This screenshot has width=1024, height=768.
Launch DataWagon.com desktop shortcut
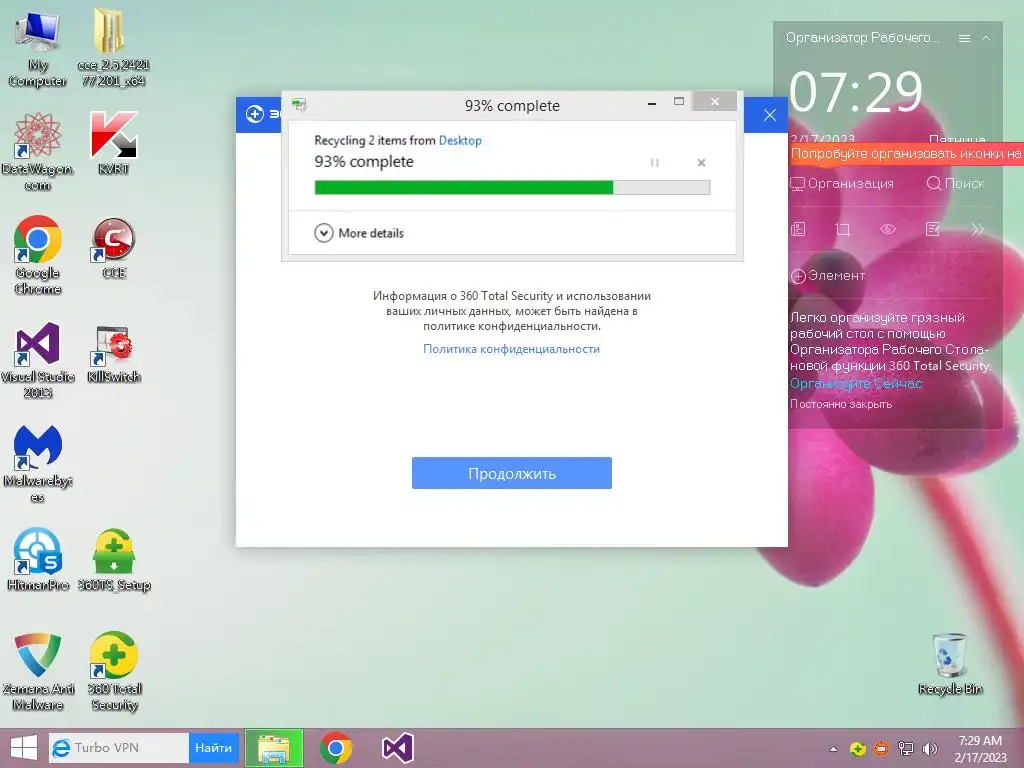[x=37, y=152]
